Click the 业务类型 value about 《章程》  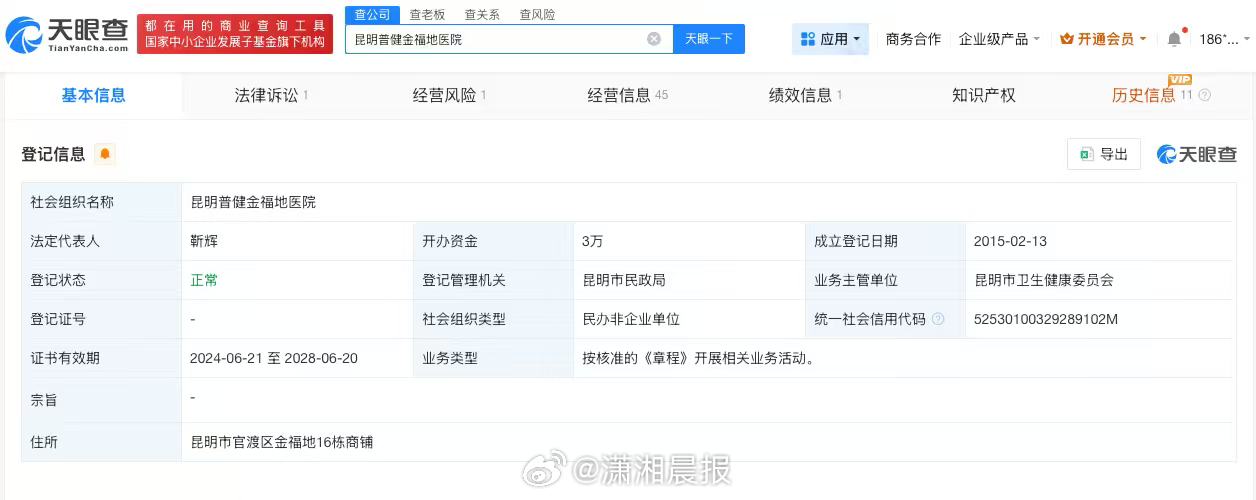tap(698, 358)
